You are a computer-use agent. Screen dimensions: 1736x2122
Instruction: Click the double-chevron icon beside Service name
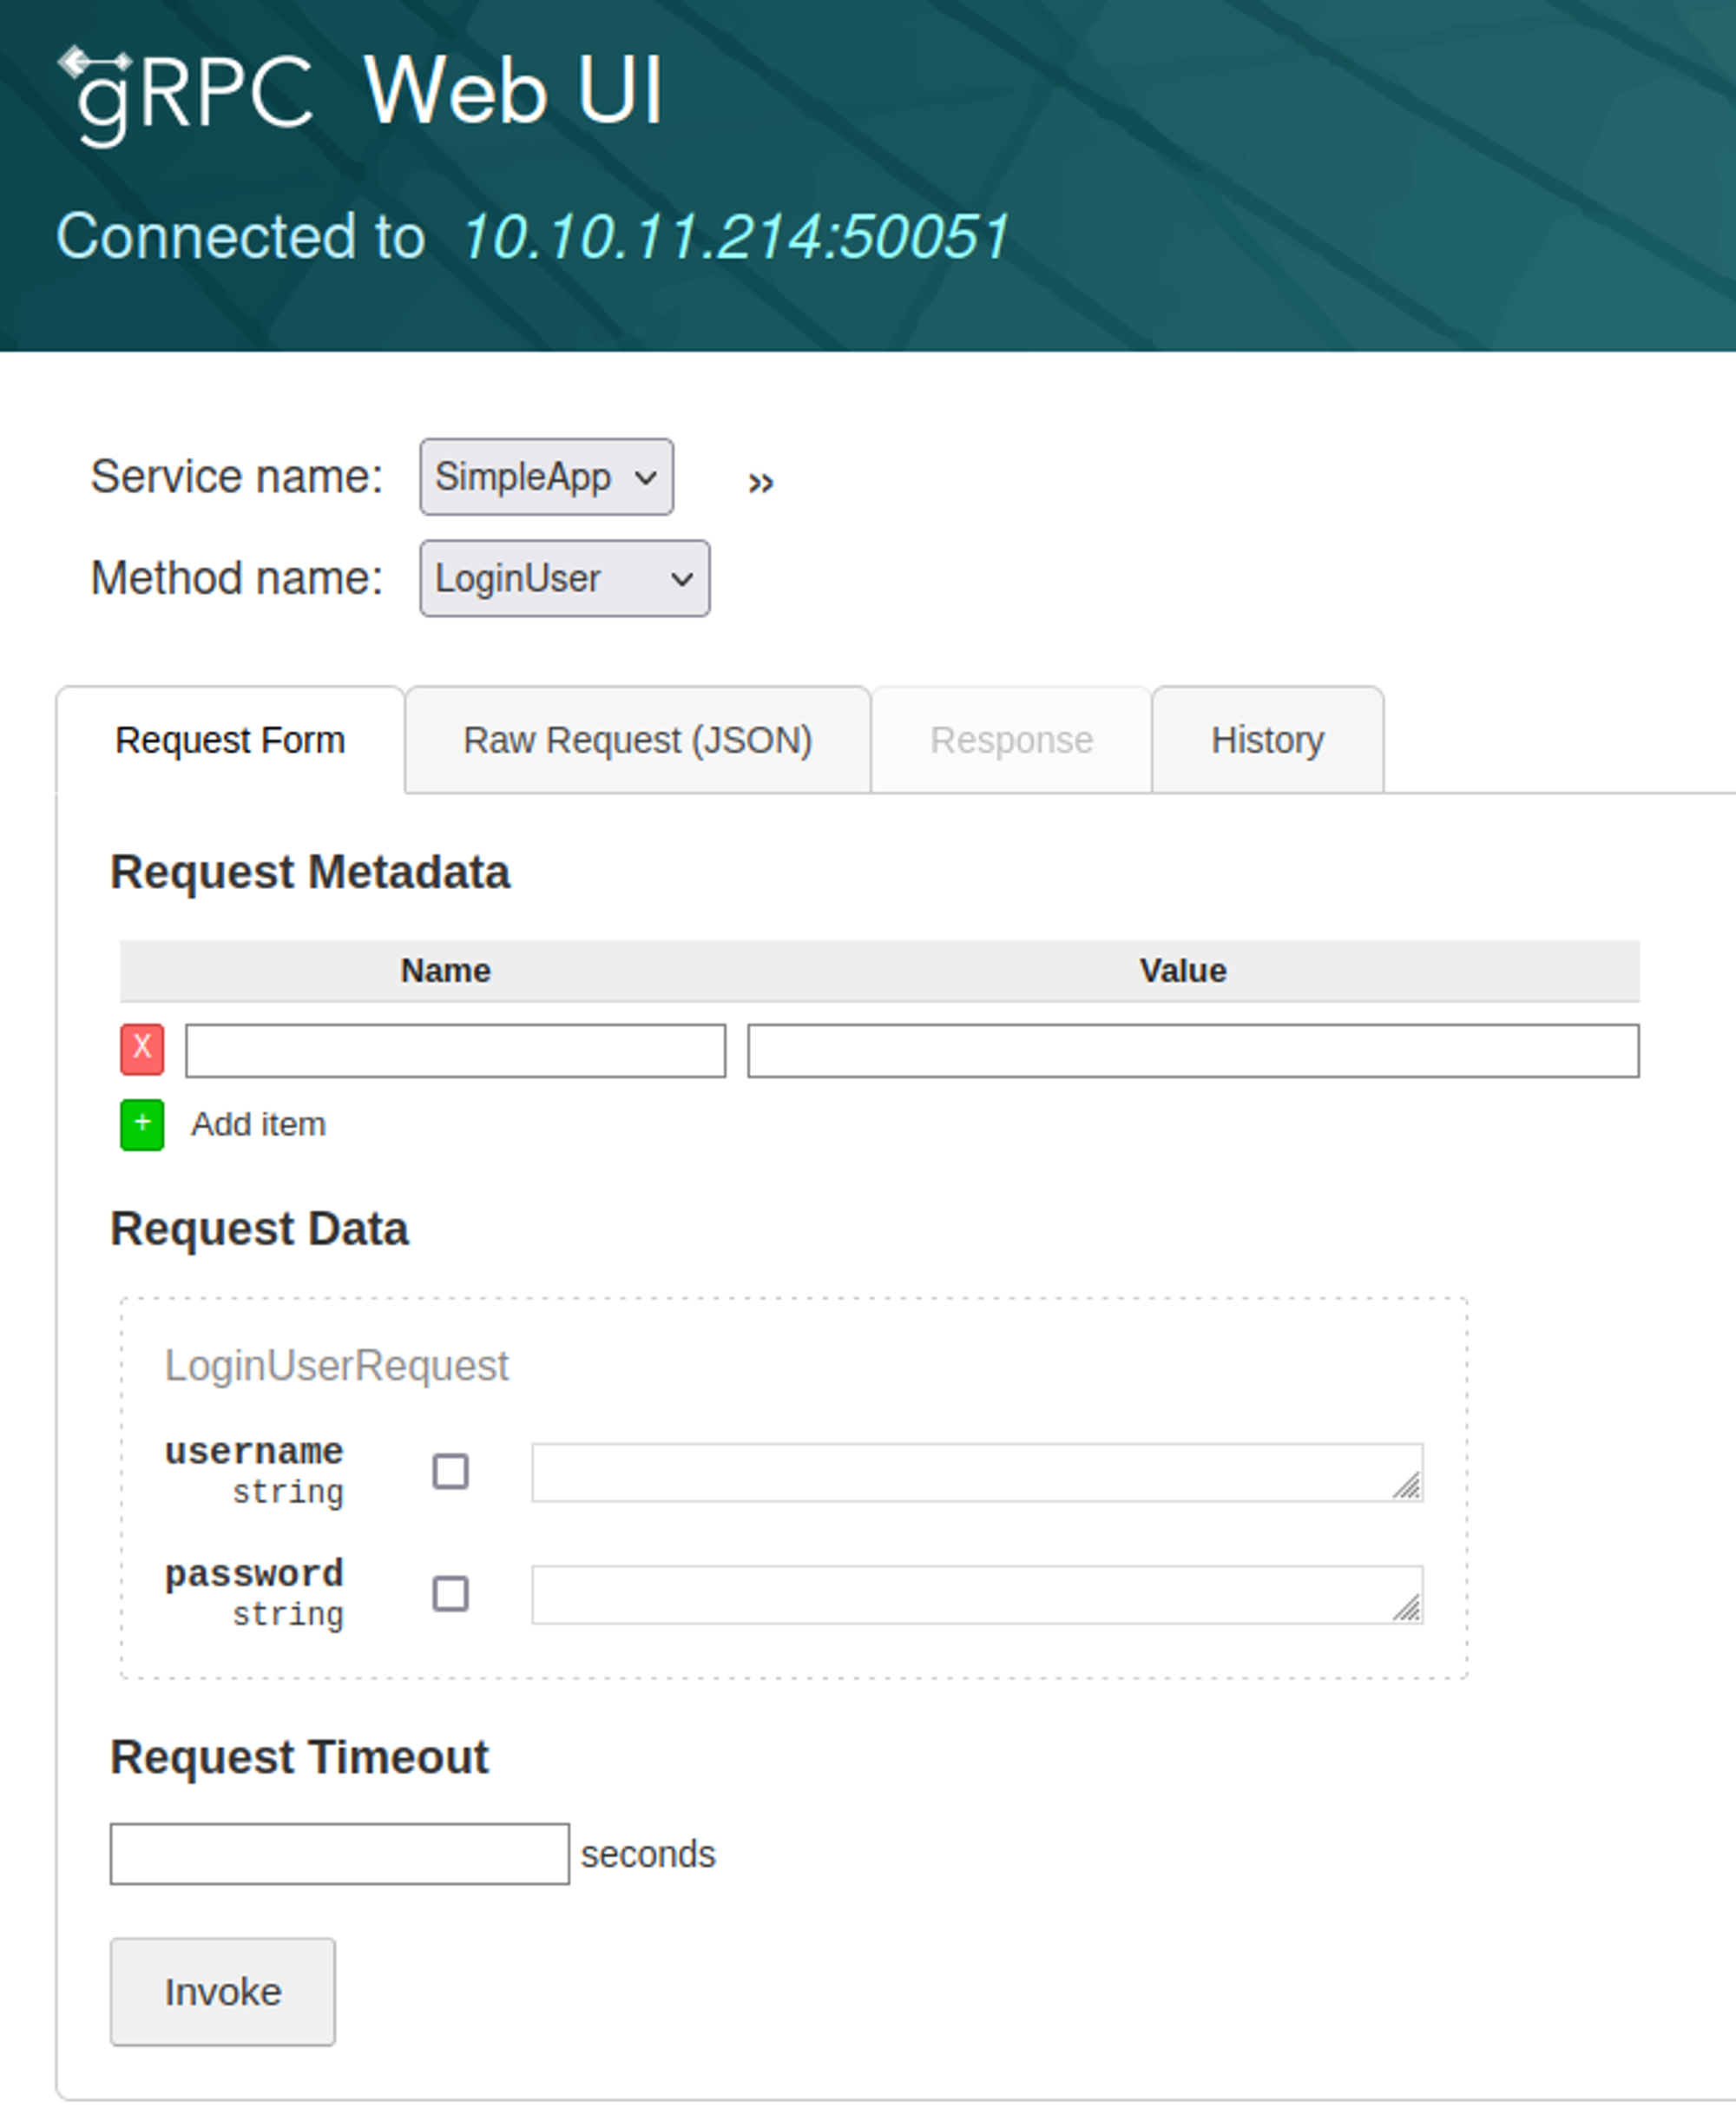[x=760, y=484]
